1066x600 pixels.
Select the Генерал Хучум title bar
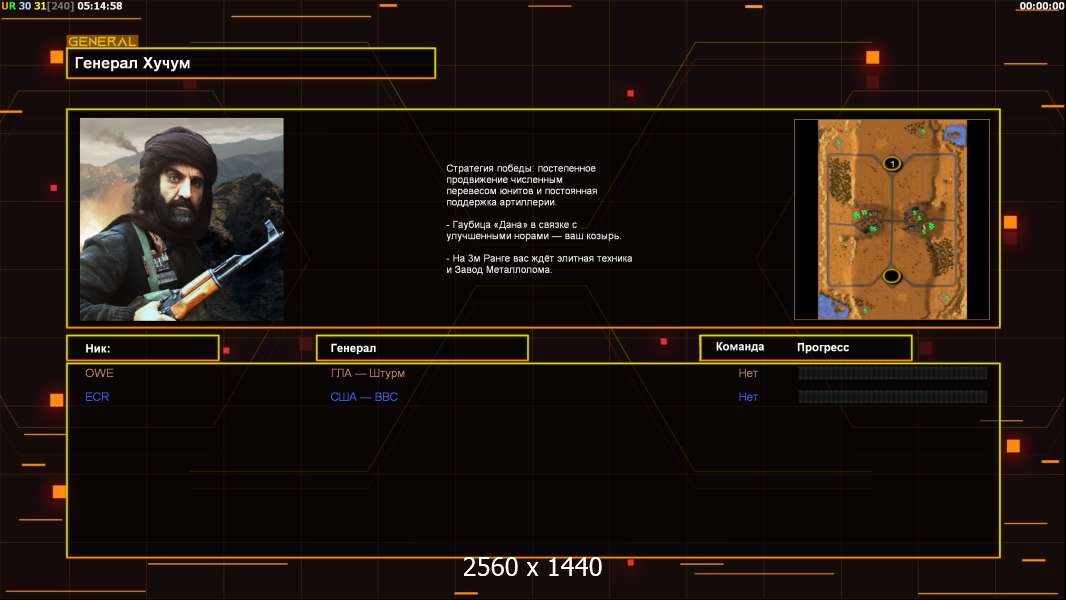pyautogui.click(x=251, y=63)
